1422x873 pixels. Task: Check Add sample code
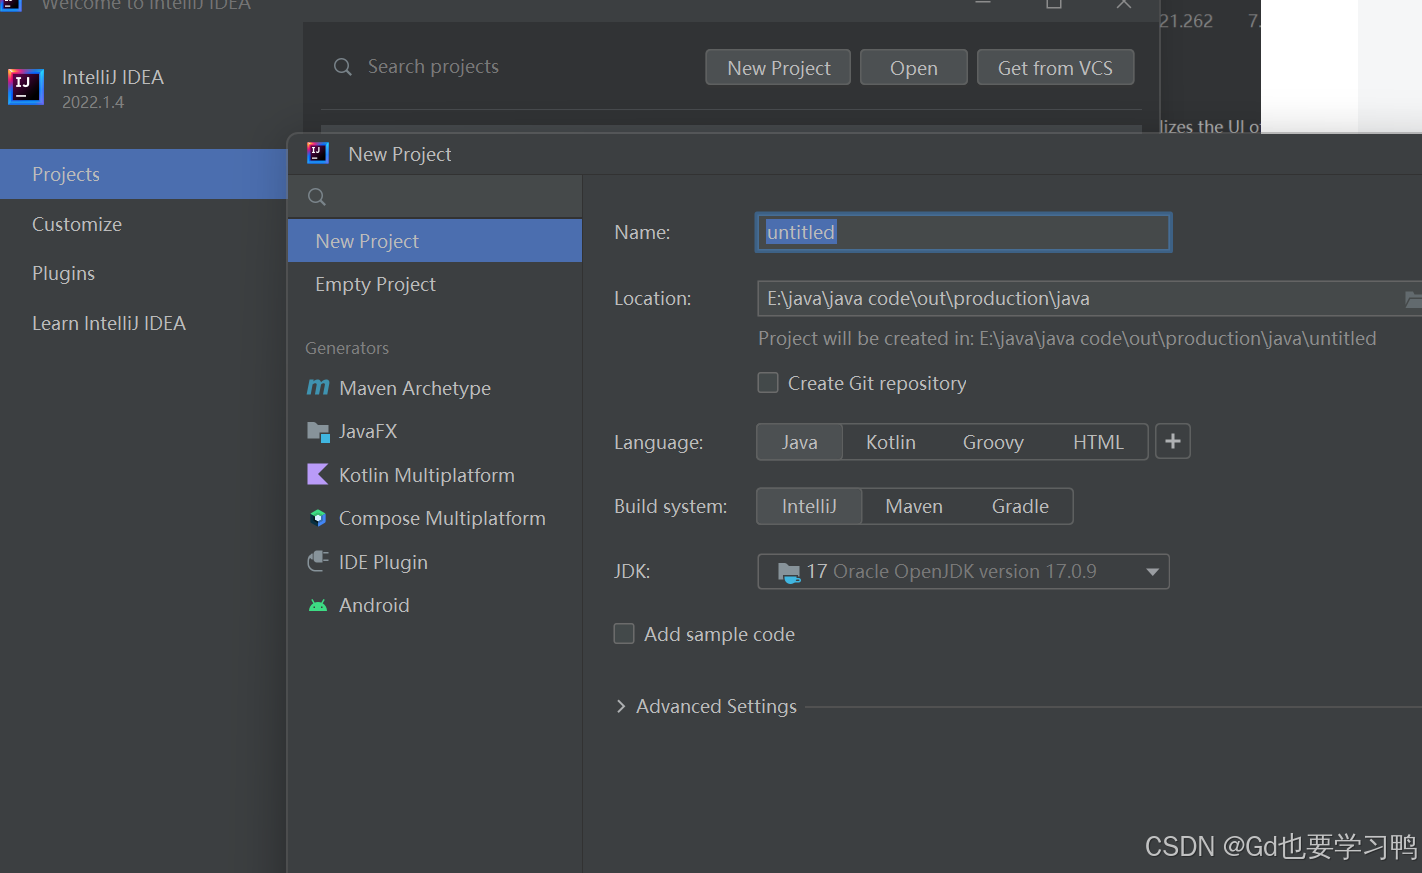click(x=623, y=633)
